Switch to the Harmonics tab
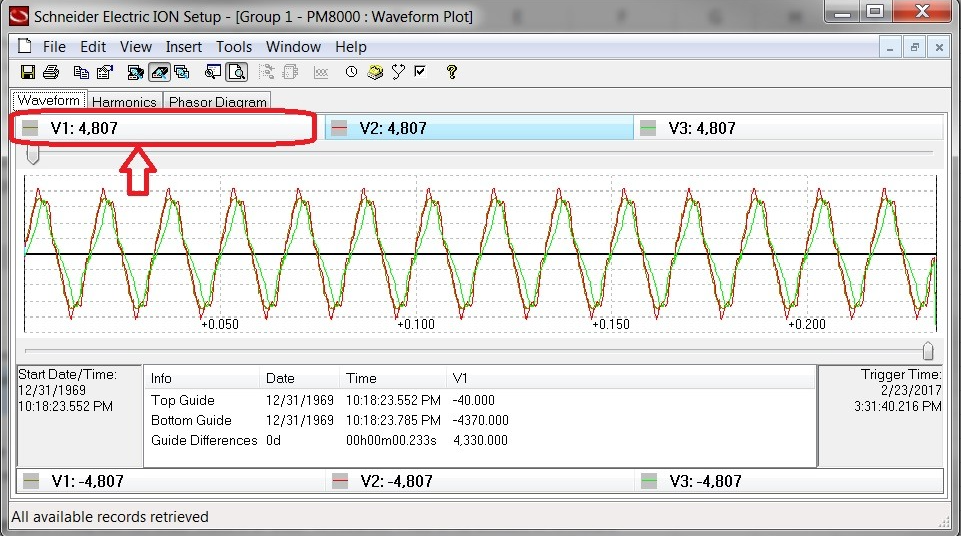Image resolution: width=963 pixels, height=536 pixels. 125,102
